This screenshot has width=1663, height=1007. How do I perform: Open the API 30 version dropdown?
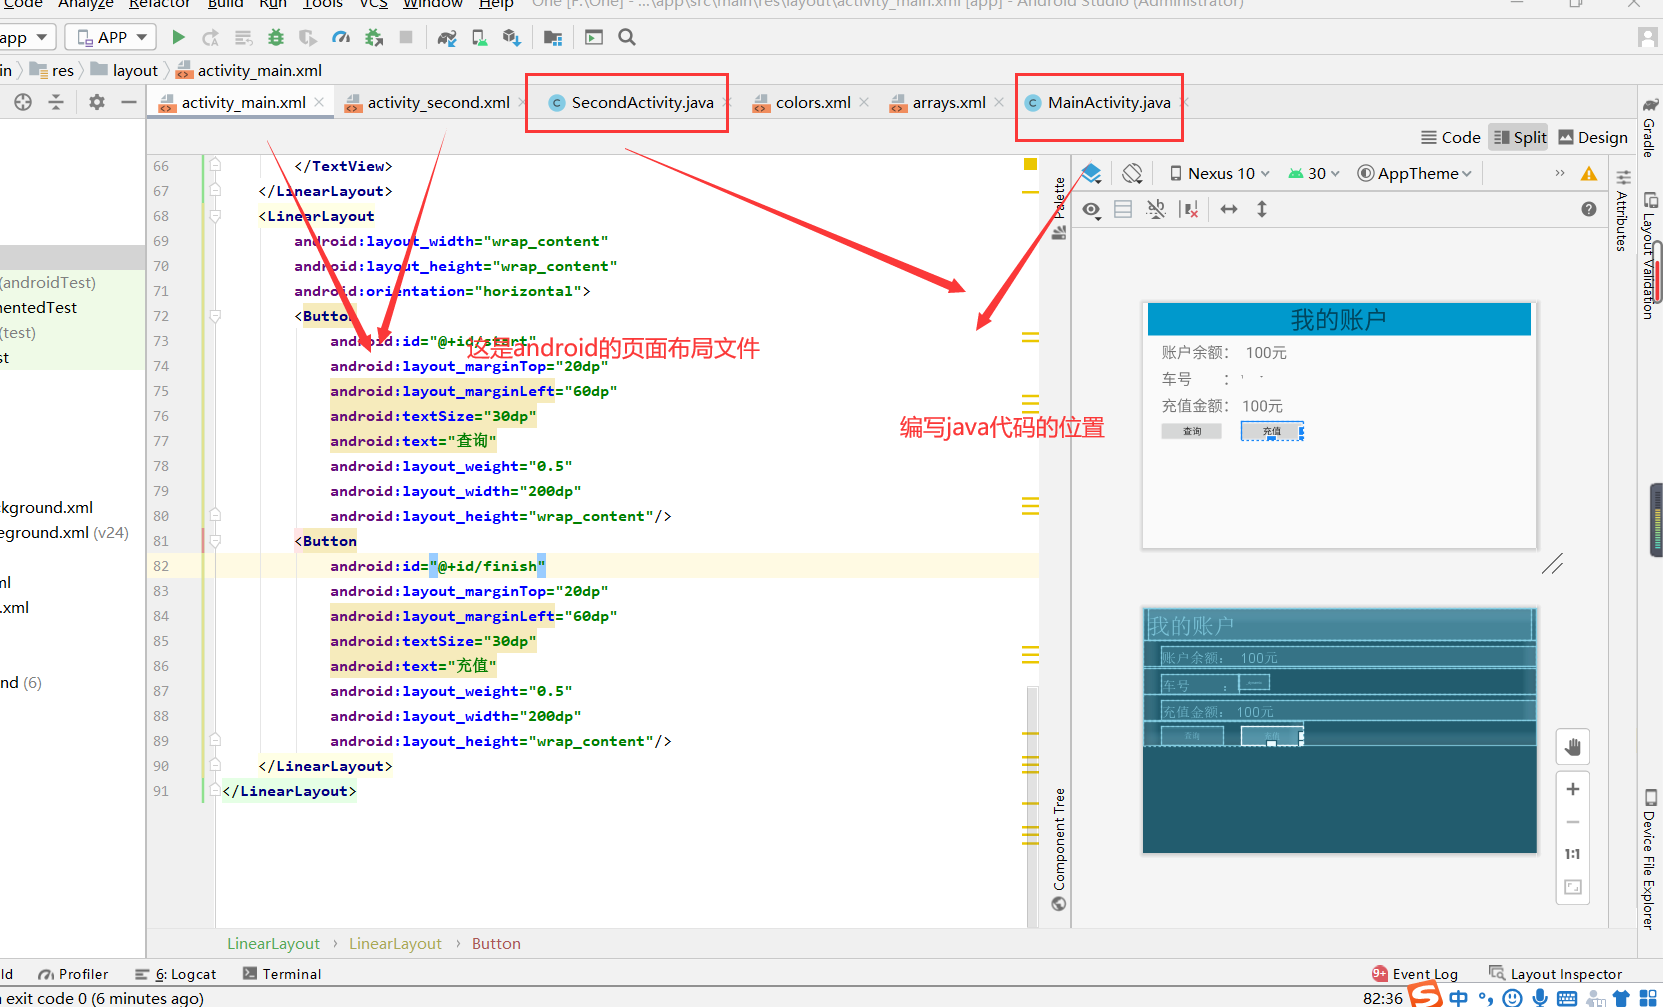point(1314,173)
